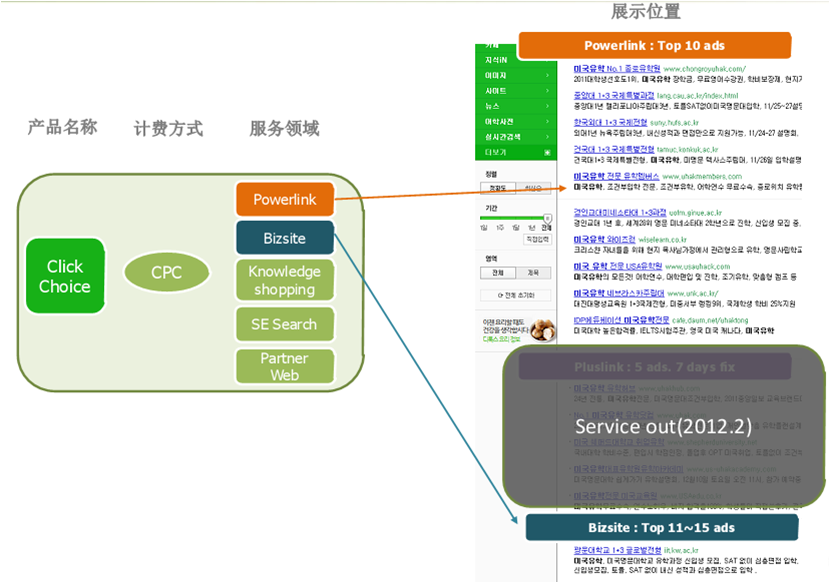This screenshot has width=830, height=583.
Task: Expand the 사이트 sidebar category
Action: click(x=516, y=91)
